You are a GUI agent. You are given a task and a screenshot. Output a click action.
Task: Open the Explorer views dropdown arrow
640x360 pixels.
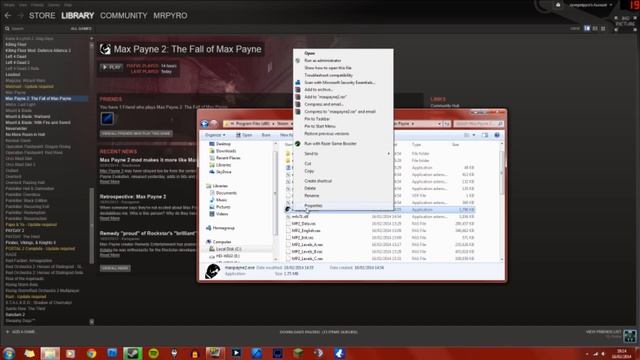(474, 135)
